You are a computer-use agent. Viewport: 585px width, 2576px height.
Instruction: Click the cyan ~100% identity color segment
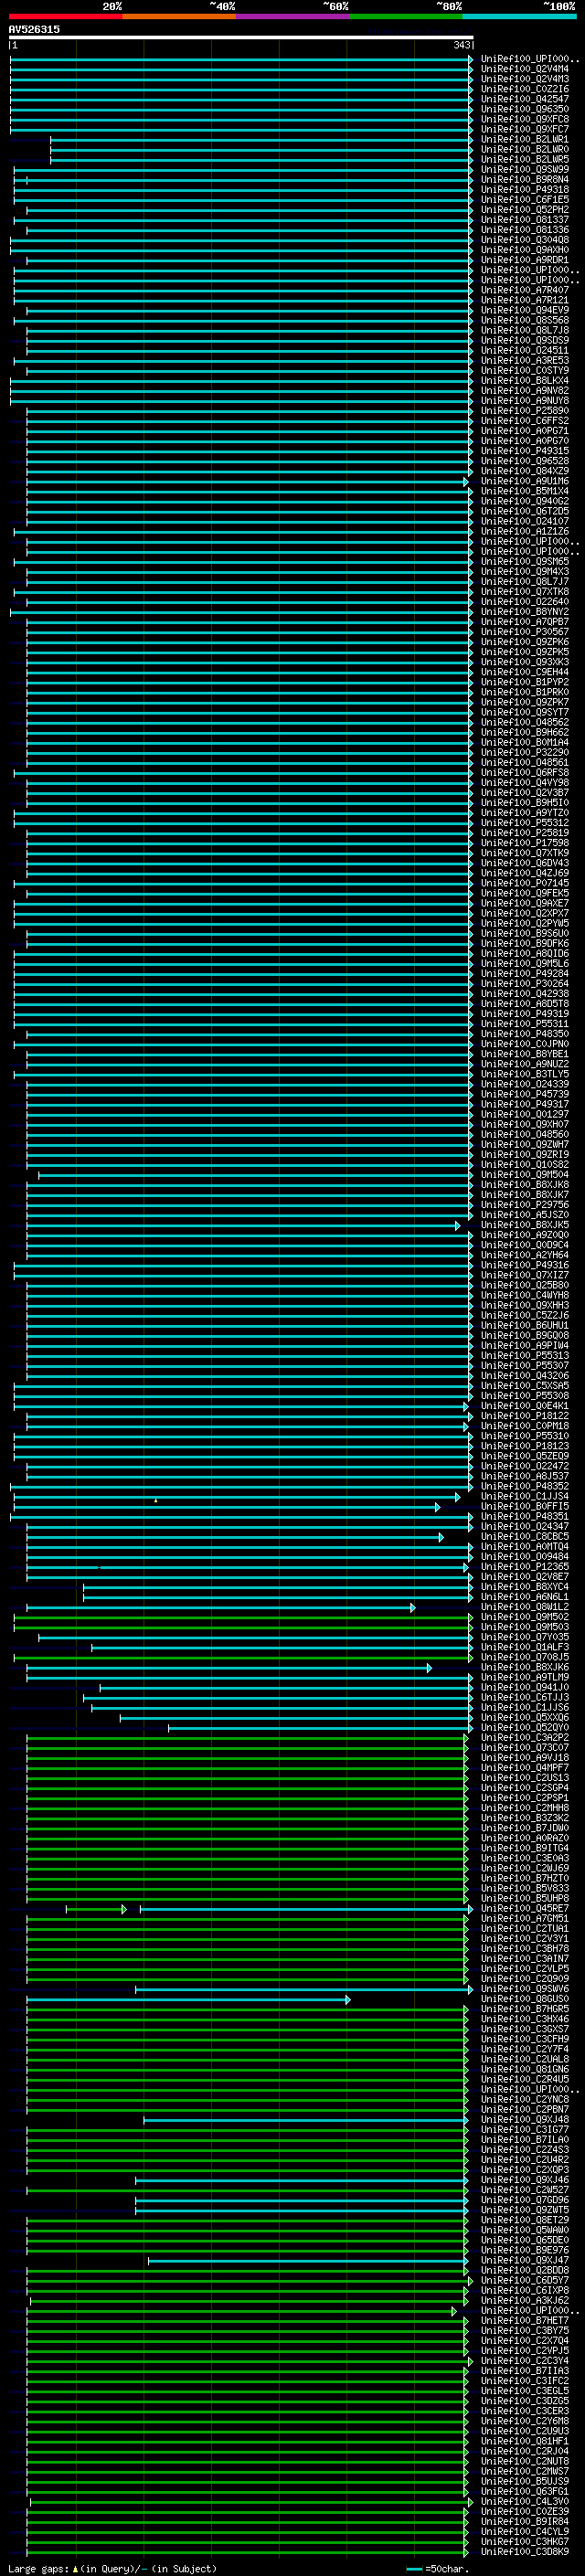519,16
